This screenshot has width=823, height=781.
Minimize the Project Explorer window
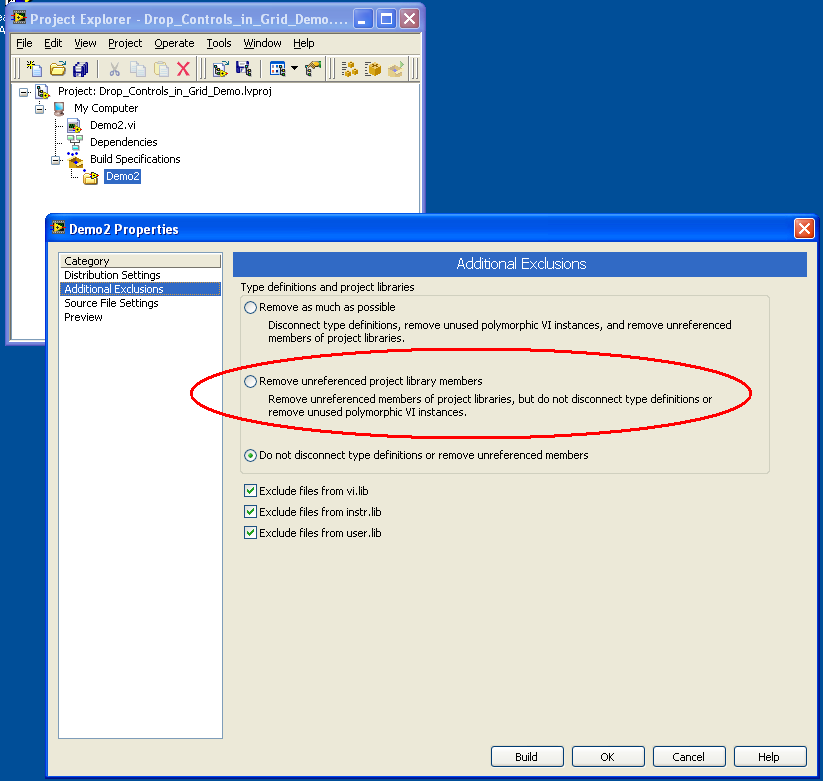[363, 19]
